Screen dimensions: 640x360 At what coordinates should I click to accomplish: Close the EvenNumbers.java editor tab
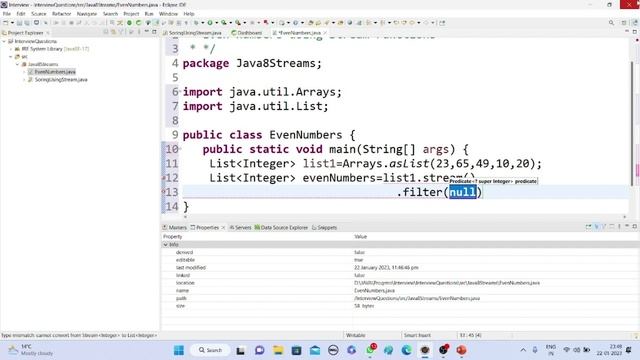325,33
